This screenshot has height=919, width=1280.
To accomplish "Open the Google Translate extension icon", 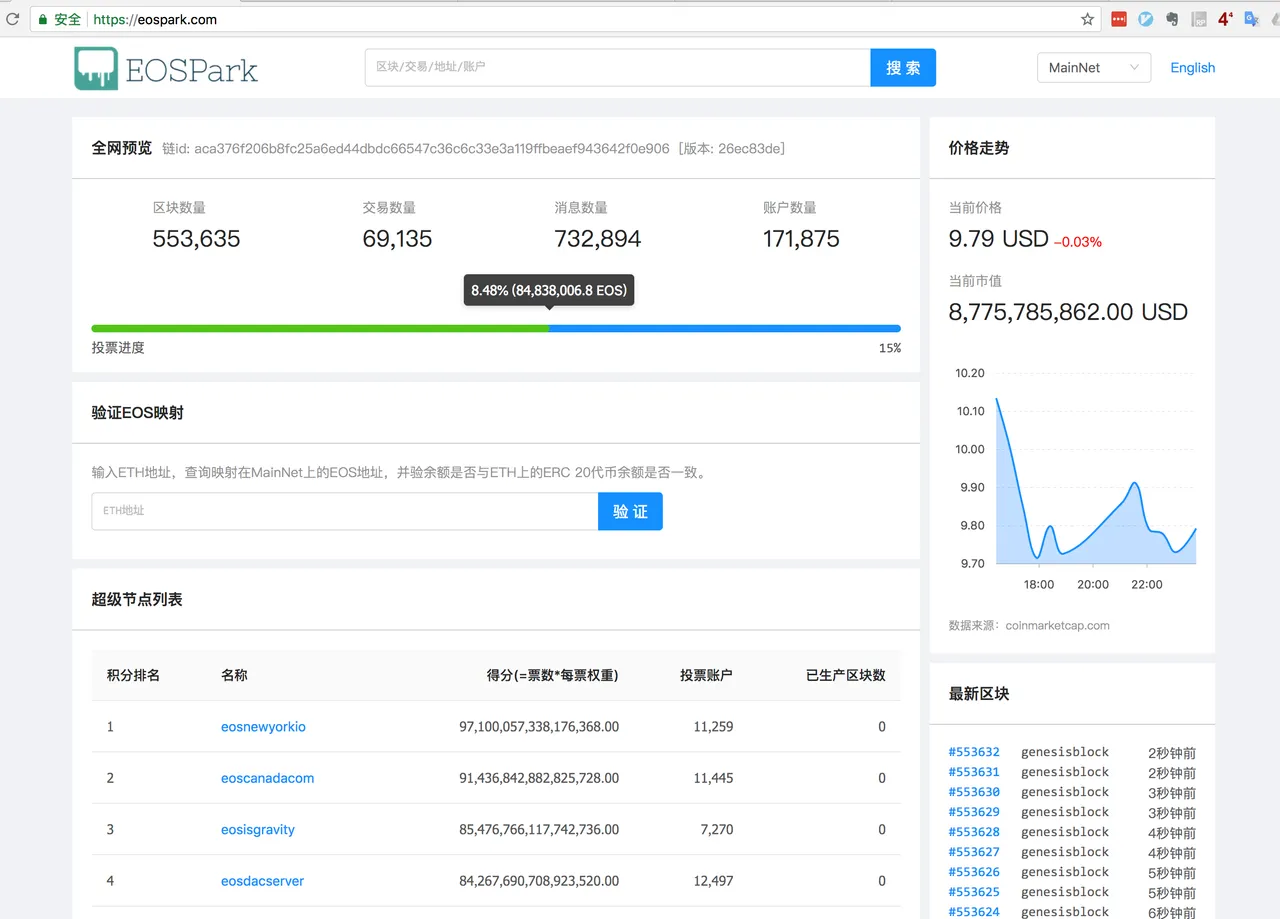I will tap(1251, 19).
